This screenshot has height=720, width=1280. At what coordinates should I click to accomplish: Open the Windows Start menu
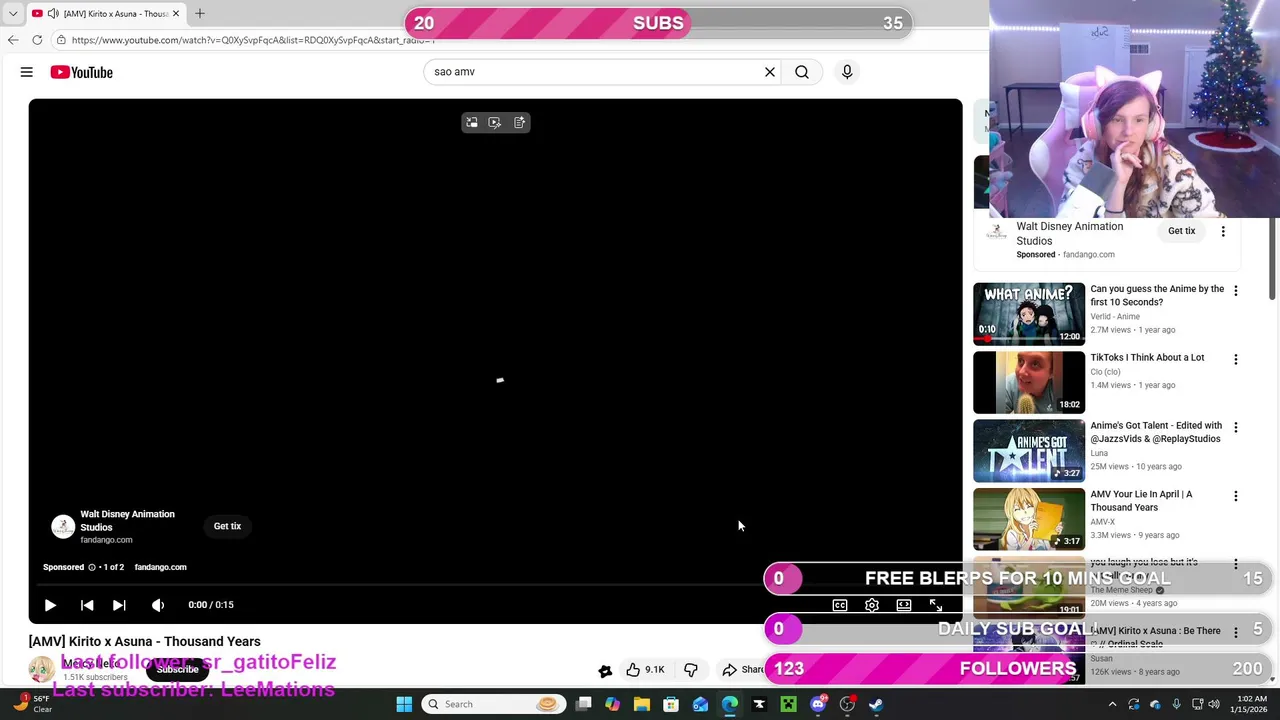point(404,704)
